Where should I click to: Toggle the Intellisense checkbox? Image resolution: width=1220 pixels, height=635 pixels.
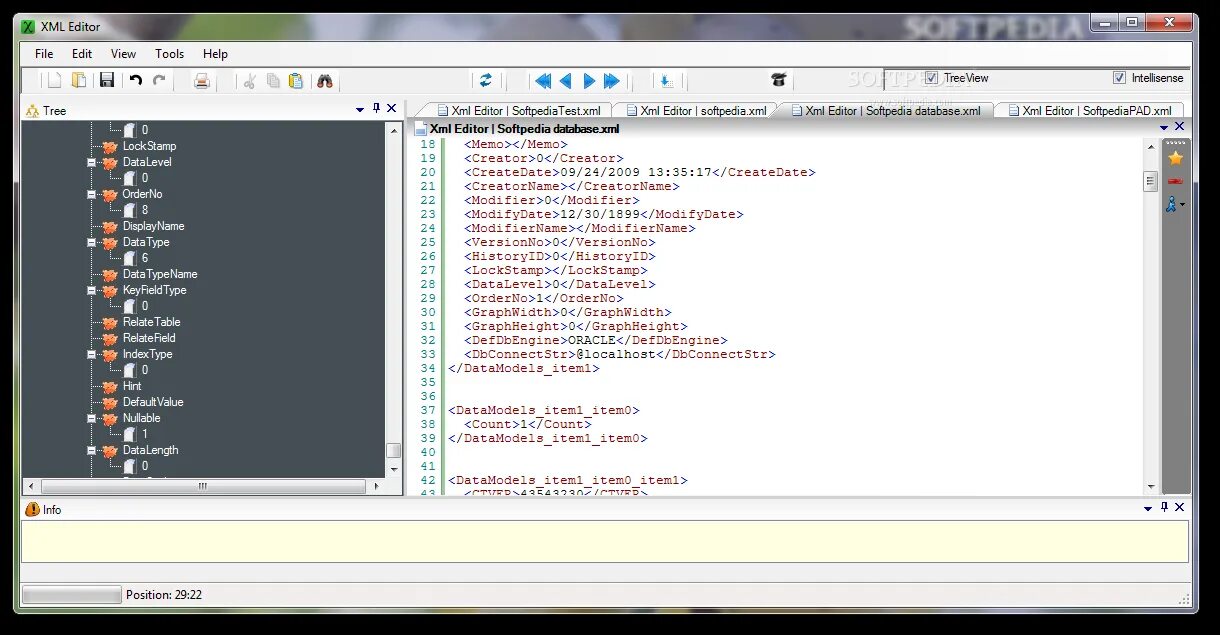click(x=1119, y=77)
